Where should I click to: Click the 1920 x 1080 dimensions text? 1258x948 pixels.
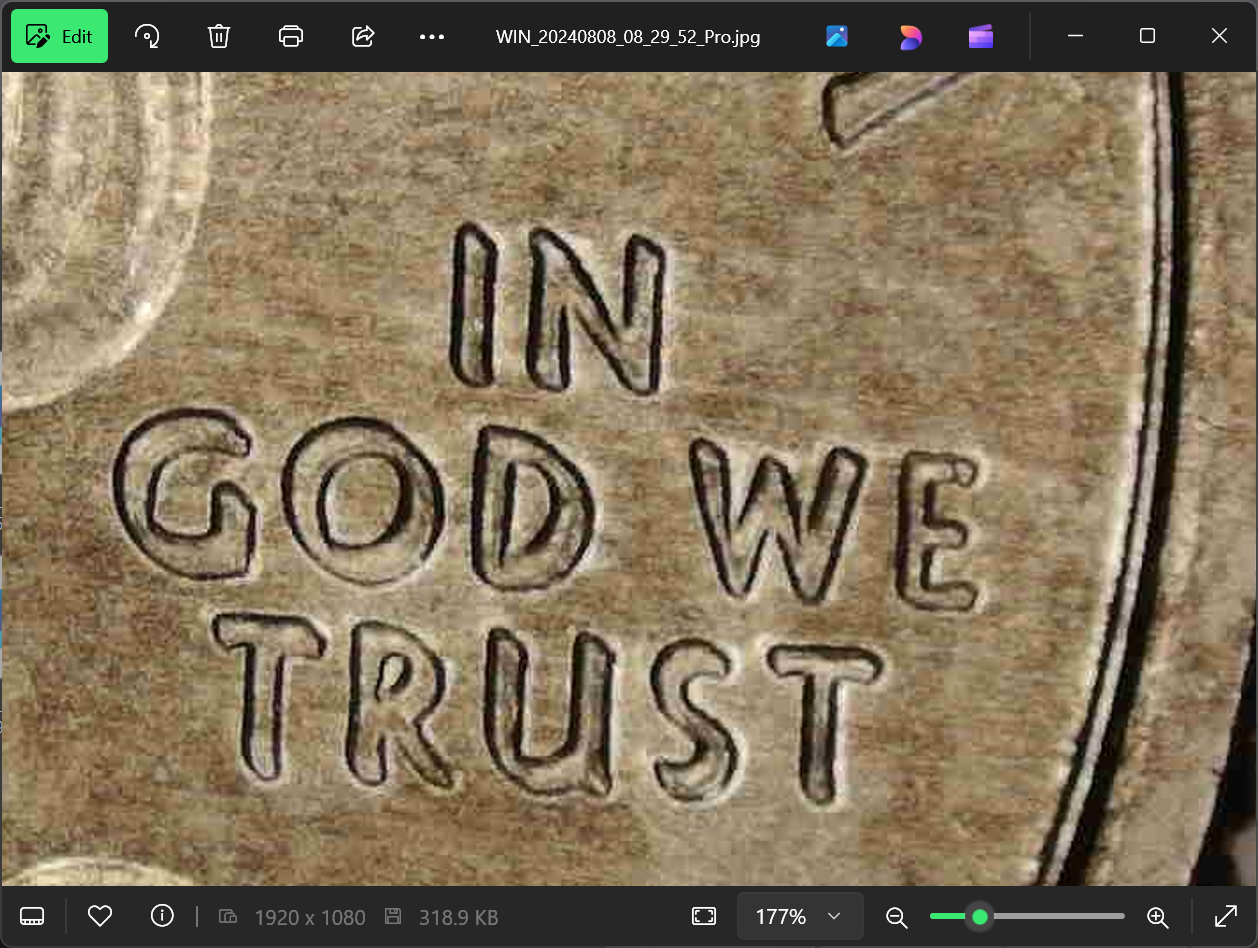pyautogui.click(x=310, y=917)
